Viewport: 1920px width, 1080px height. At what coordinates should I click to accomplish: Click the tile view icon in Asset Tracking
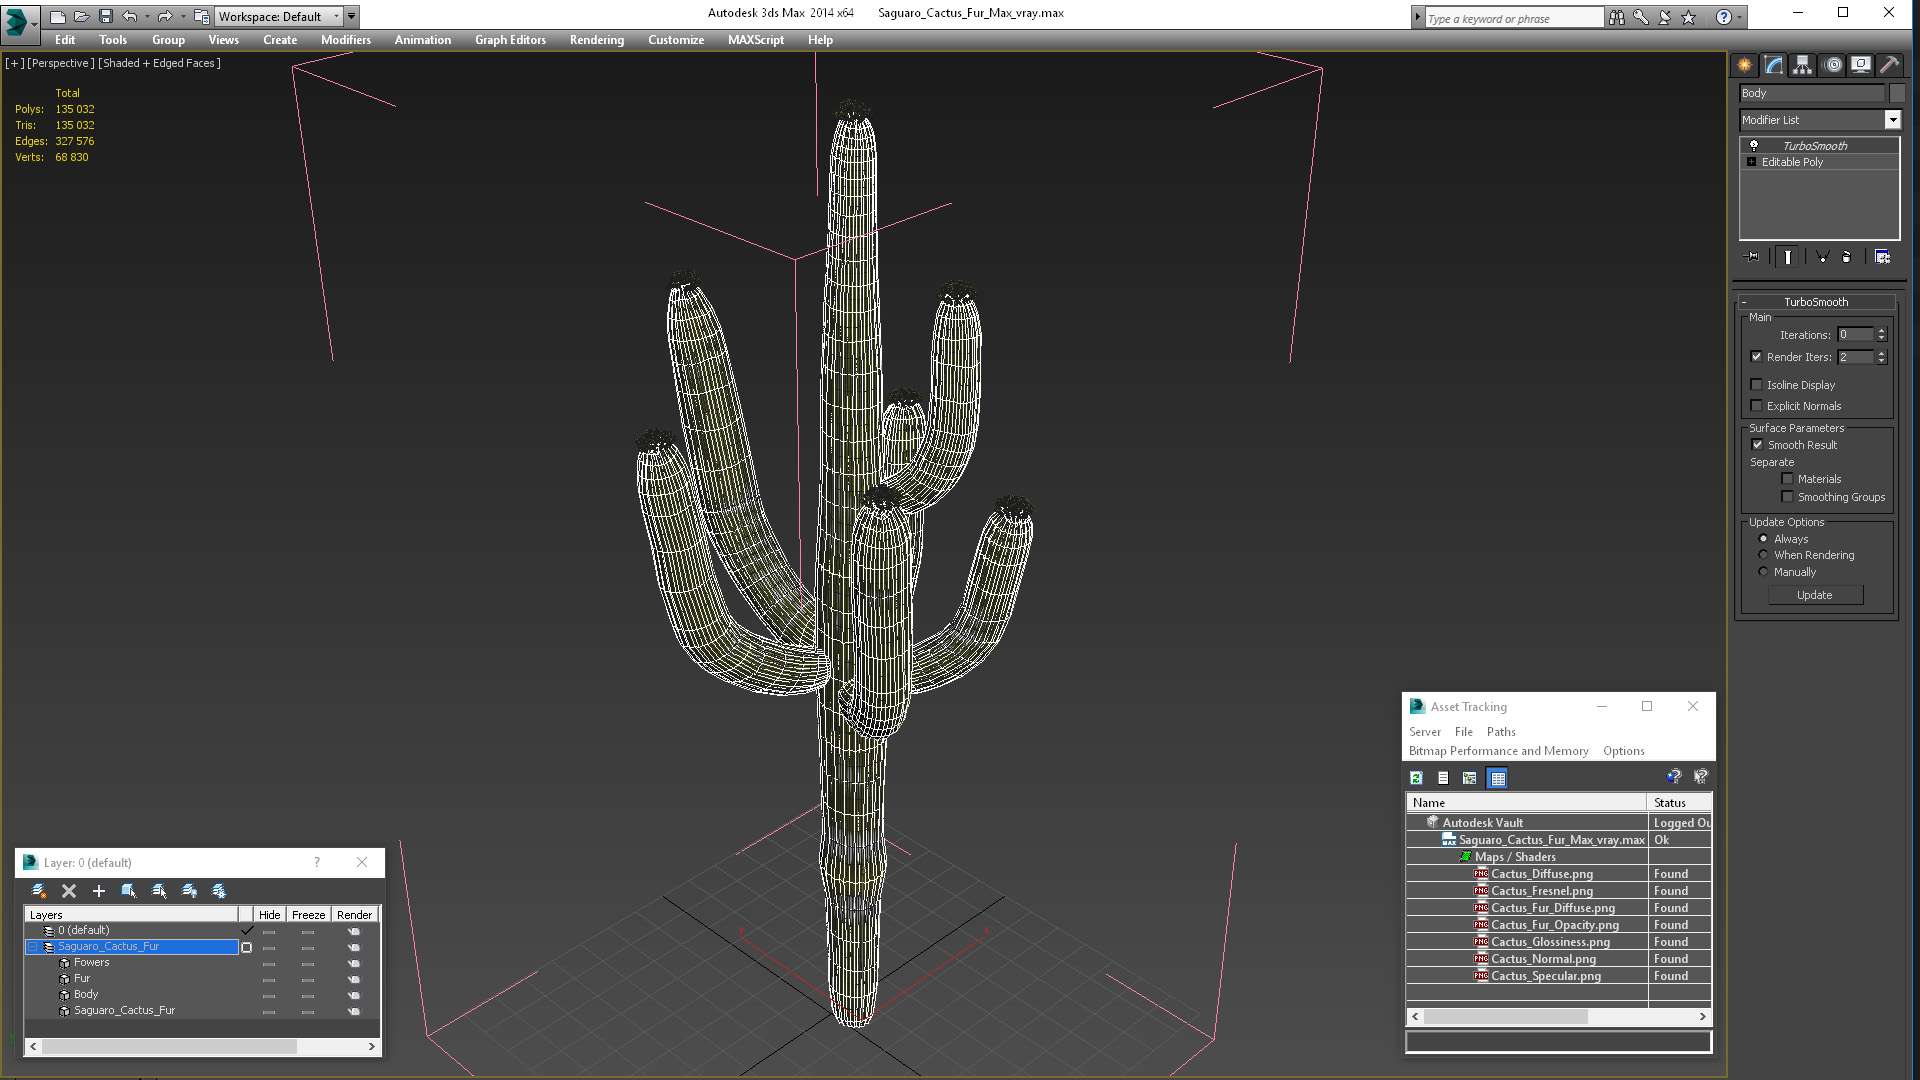click(1497, 778)
